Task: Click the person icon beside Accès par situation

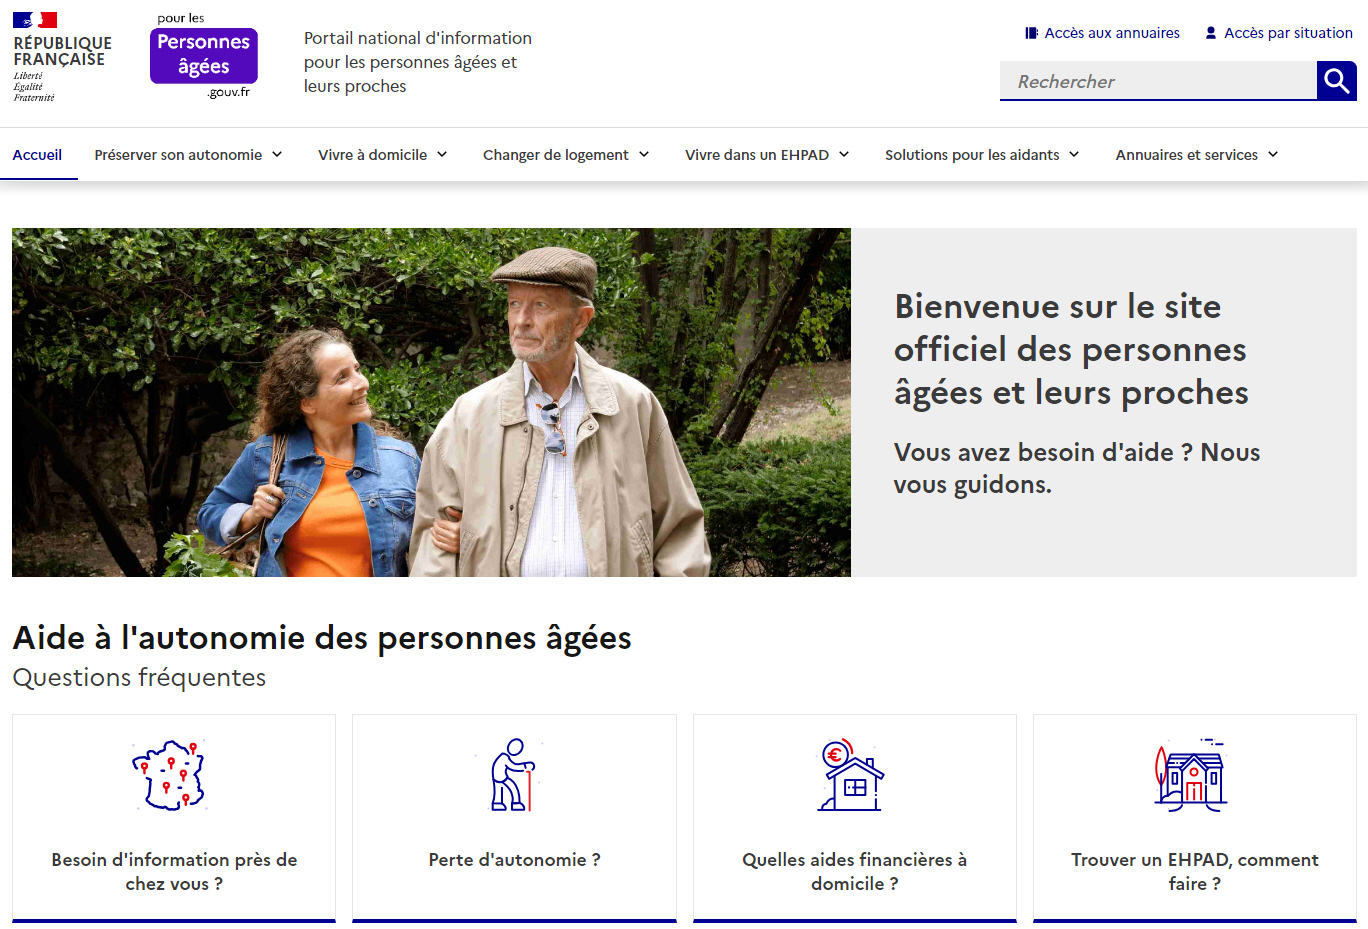Action: click(1211, 33)
